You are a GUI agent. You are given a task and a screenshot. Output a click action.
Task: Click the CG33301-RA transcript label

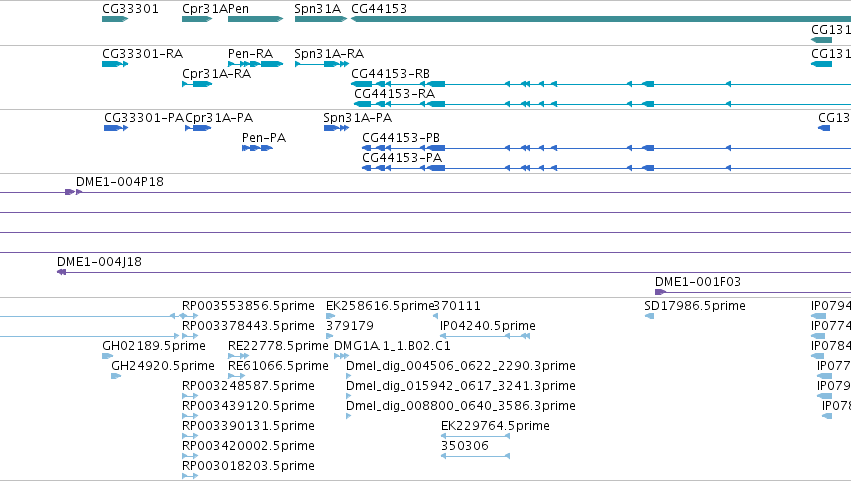pyautogui.click(x=143, y=54)
